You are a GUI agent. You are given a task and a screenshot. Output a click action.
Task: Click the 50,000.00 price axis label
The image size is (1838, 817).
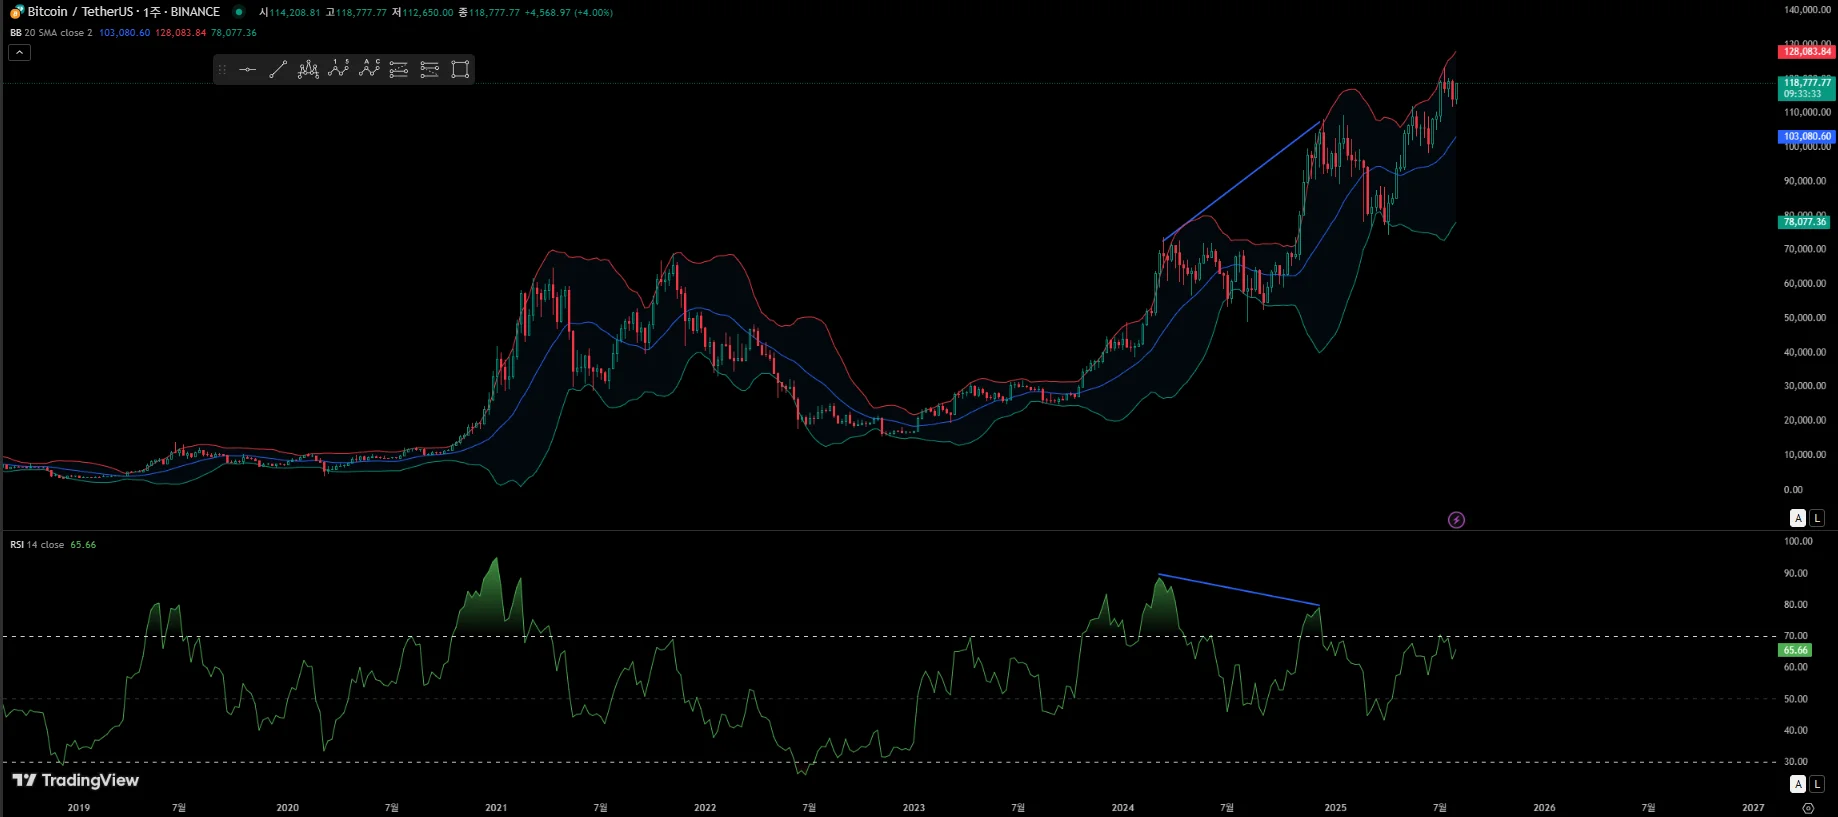(x=1805, y=318)
